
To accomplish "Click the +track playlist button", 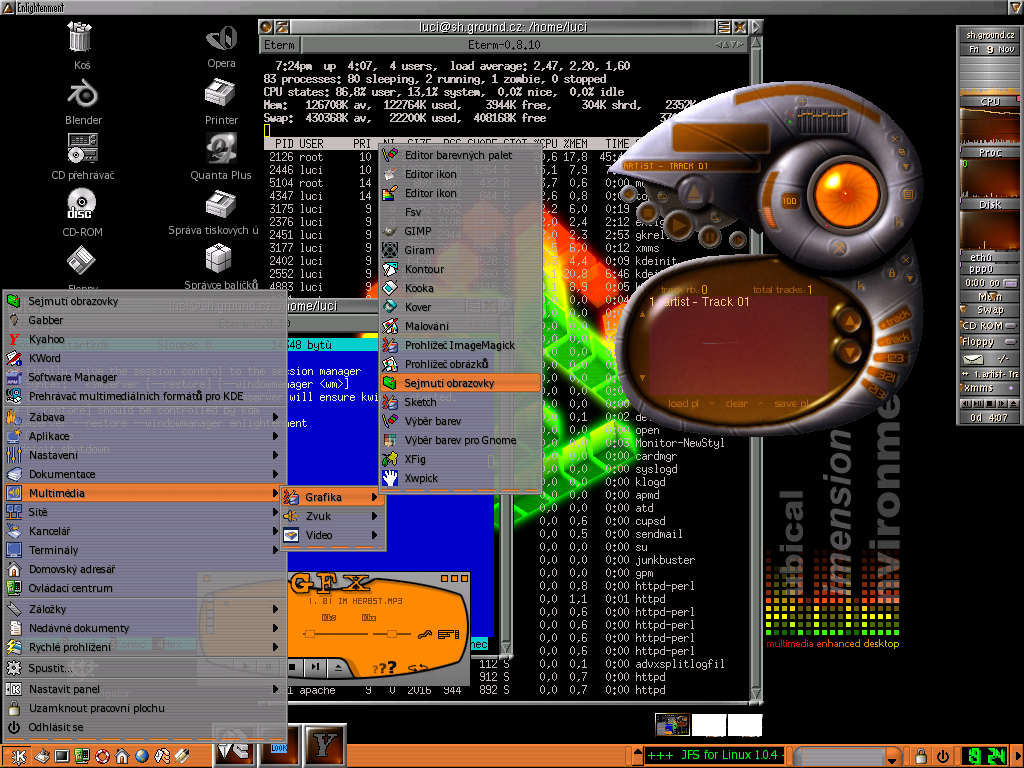I will click(896, 318).
